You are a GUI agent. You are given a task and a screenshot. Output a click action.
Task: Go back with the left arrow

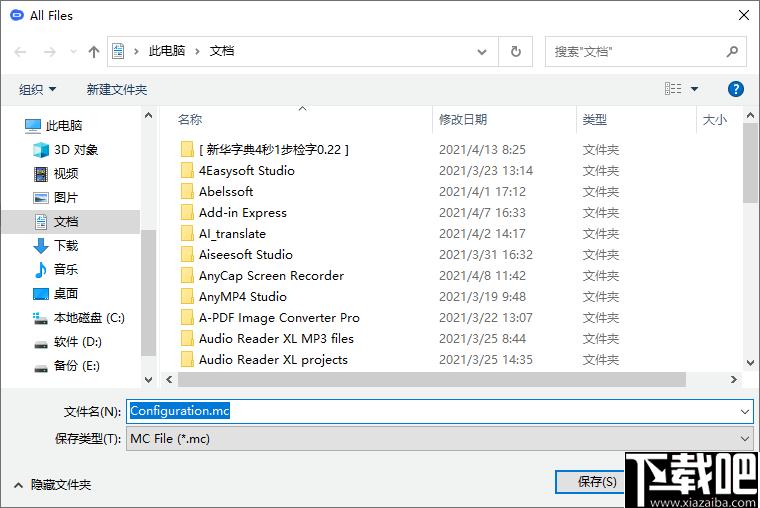20,51
